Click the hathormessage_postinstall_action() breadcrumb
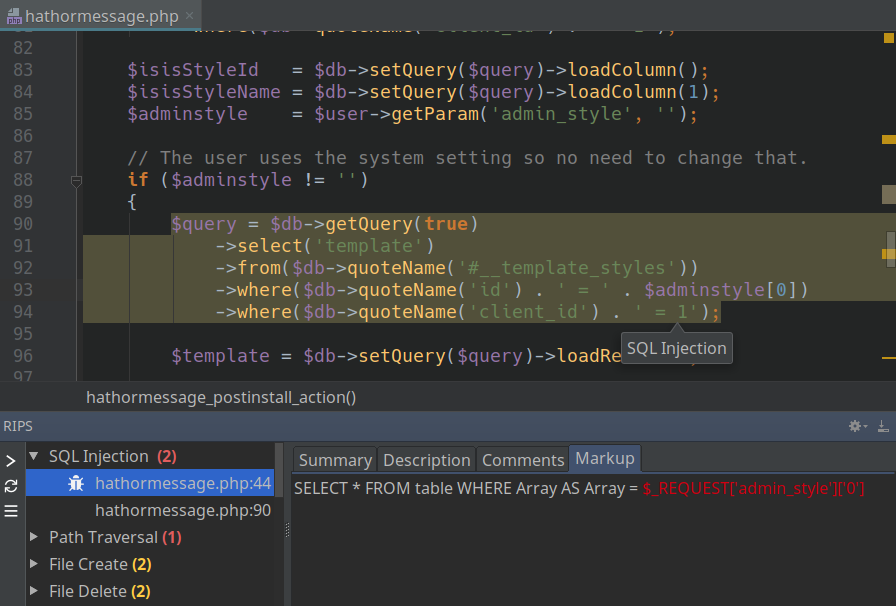 (221, 397)
